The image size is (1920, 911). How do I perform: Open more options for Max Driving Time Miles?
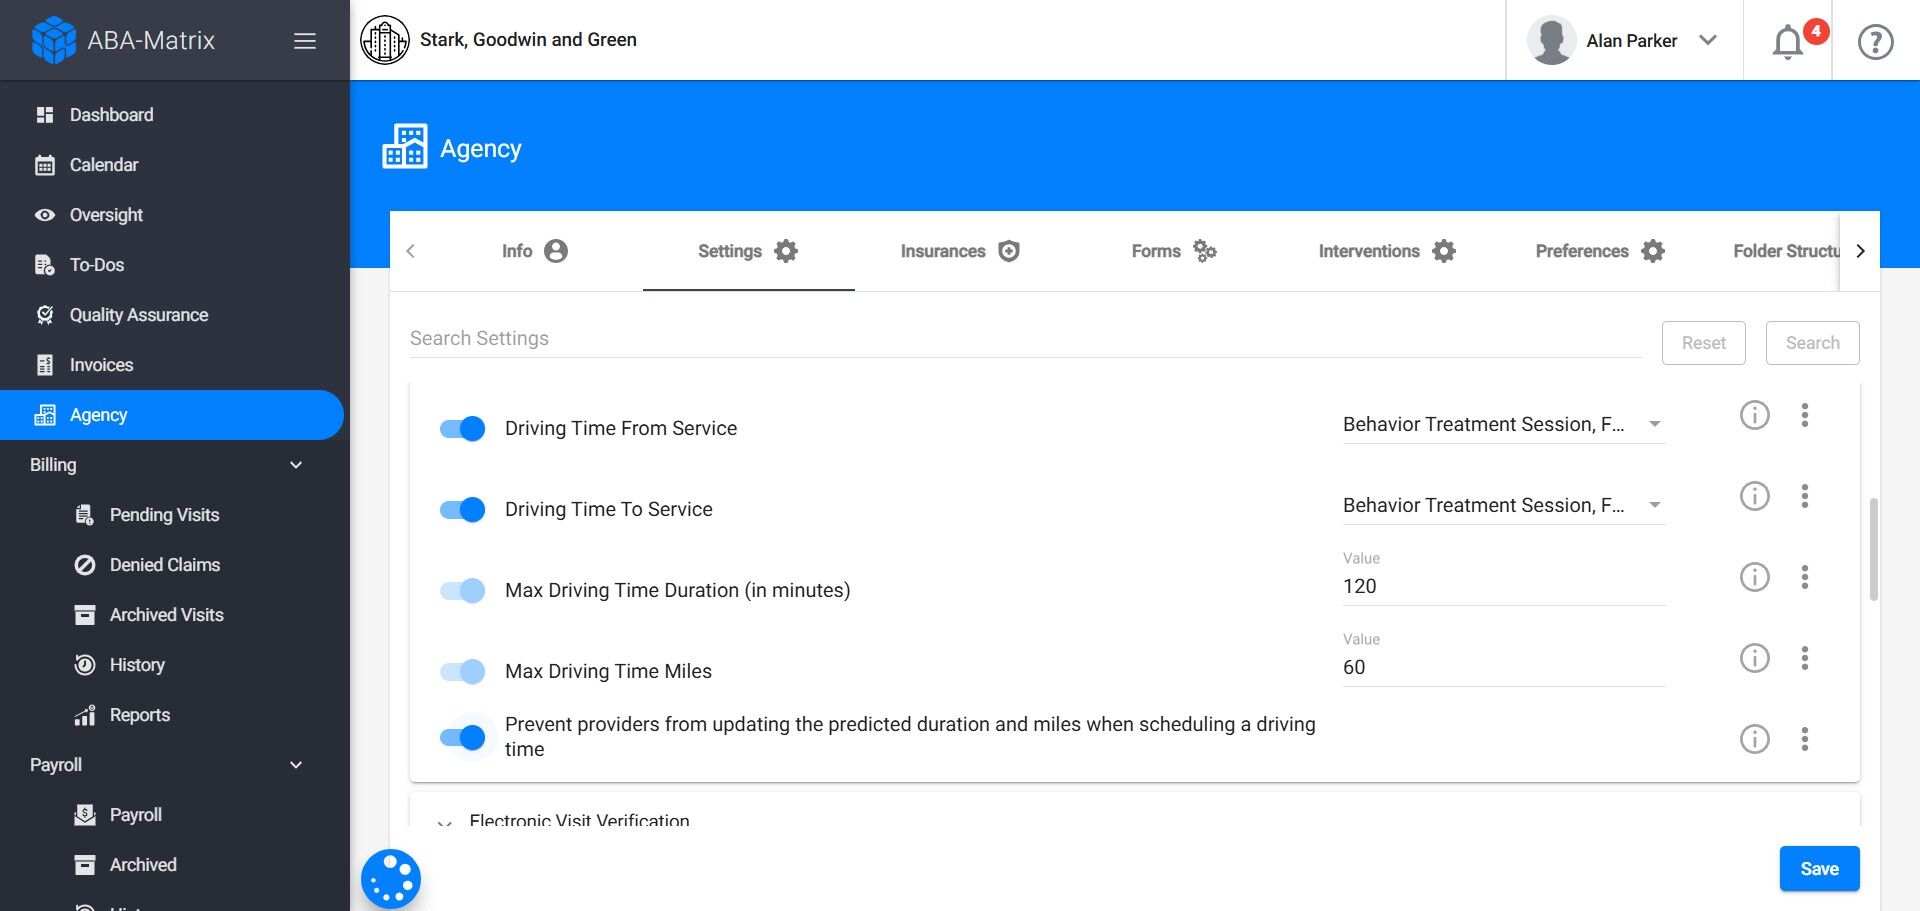click(x=1805, y=658)
